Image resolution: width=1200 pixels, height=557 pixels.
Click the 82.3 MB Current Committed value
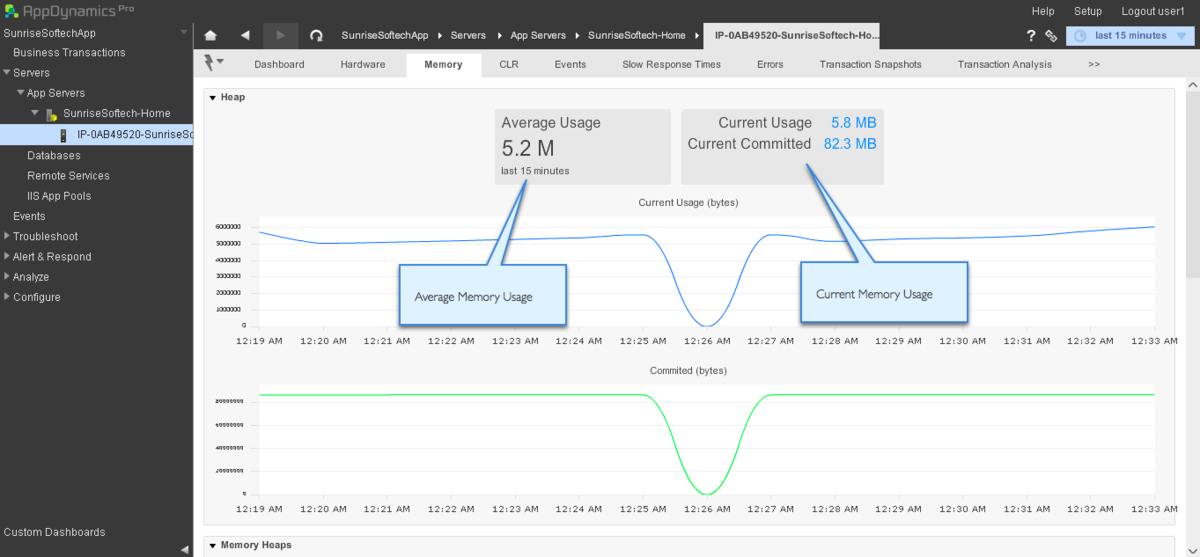849,144
